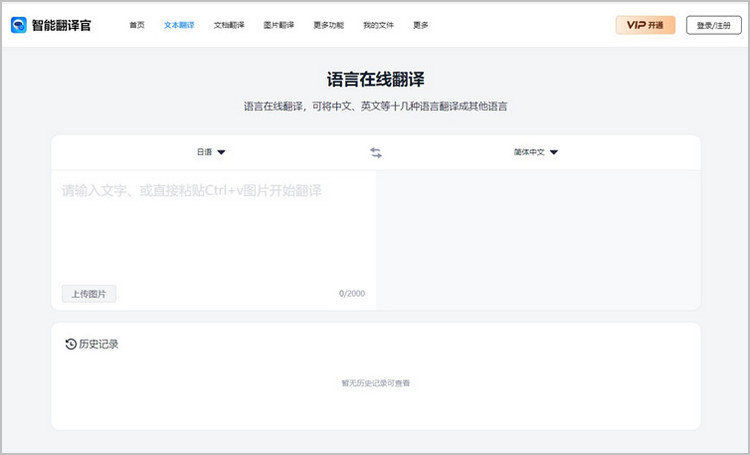750x455 pixels.
Task: Select the 文本翻译 tab
Action: [x=179, y=25]
